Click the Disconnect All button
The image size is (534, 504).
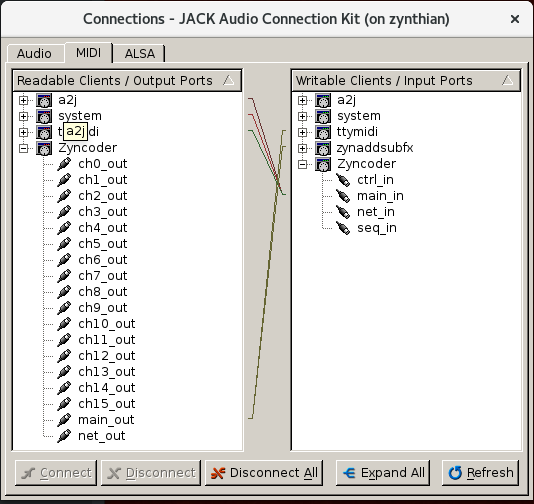point(264,473)
